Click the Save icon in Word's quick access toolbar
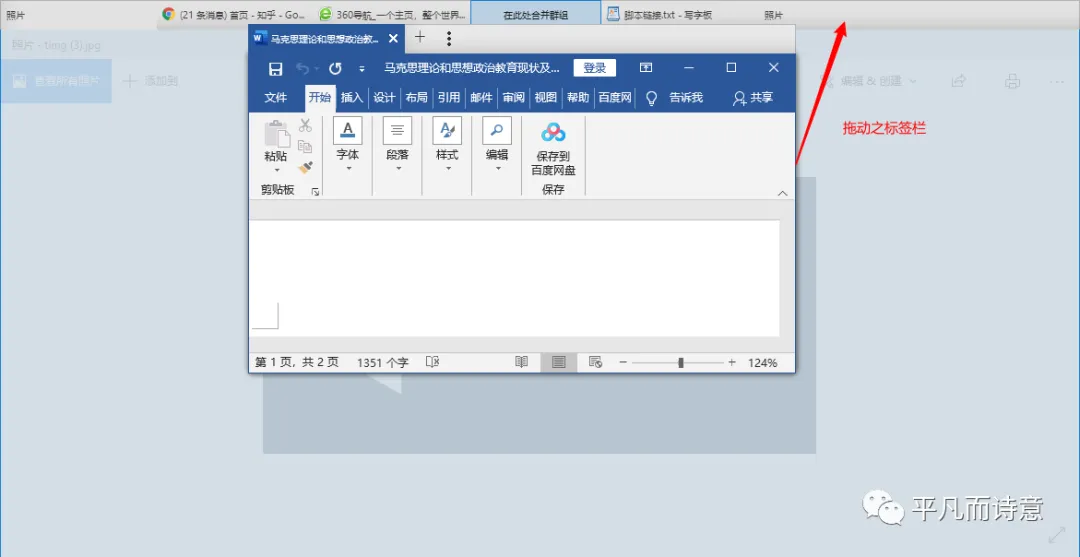 [x=276, y=68]
